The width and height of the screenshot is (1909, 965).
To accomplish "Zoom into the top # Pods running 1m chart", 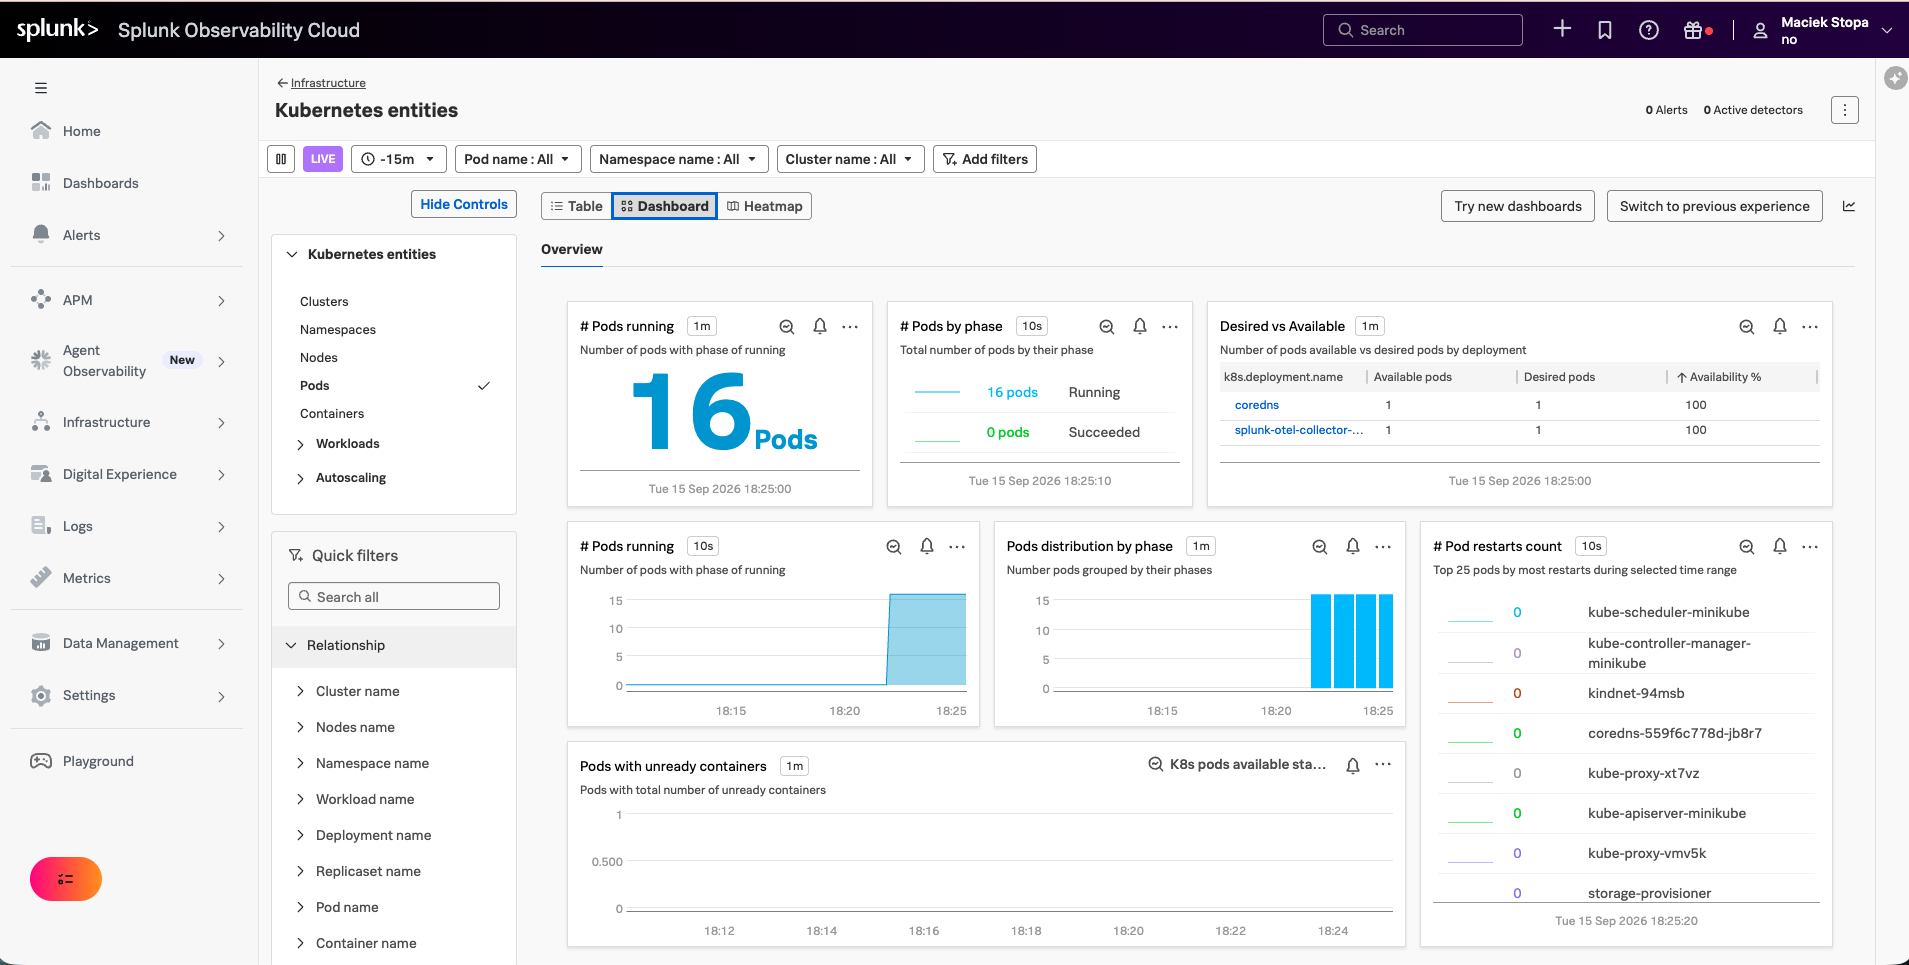I will 787,327.
